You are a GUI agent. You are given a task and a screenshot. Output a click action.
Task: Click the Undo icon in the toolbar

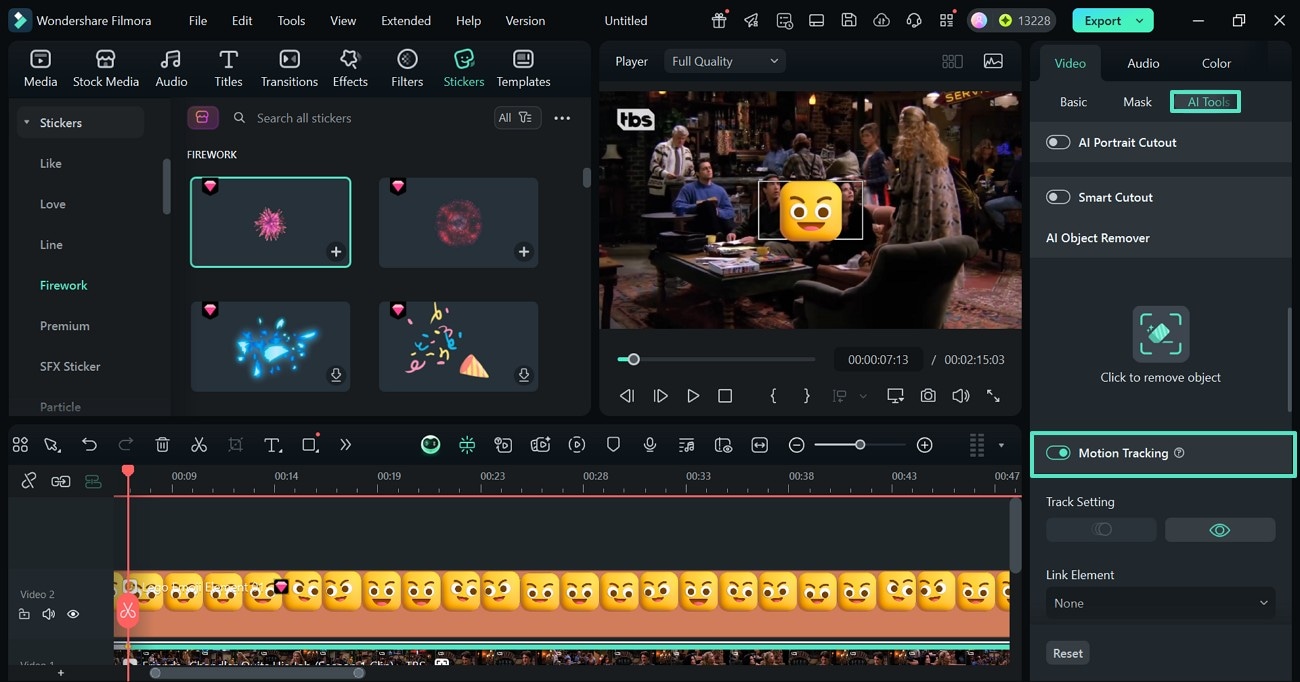click(90, 444)
